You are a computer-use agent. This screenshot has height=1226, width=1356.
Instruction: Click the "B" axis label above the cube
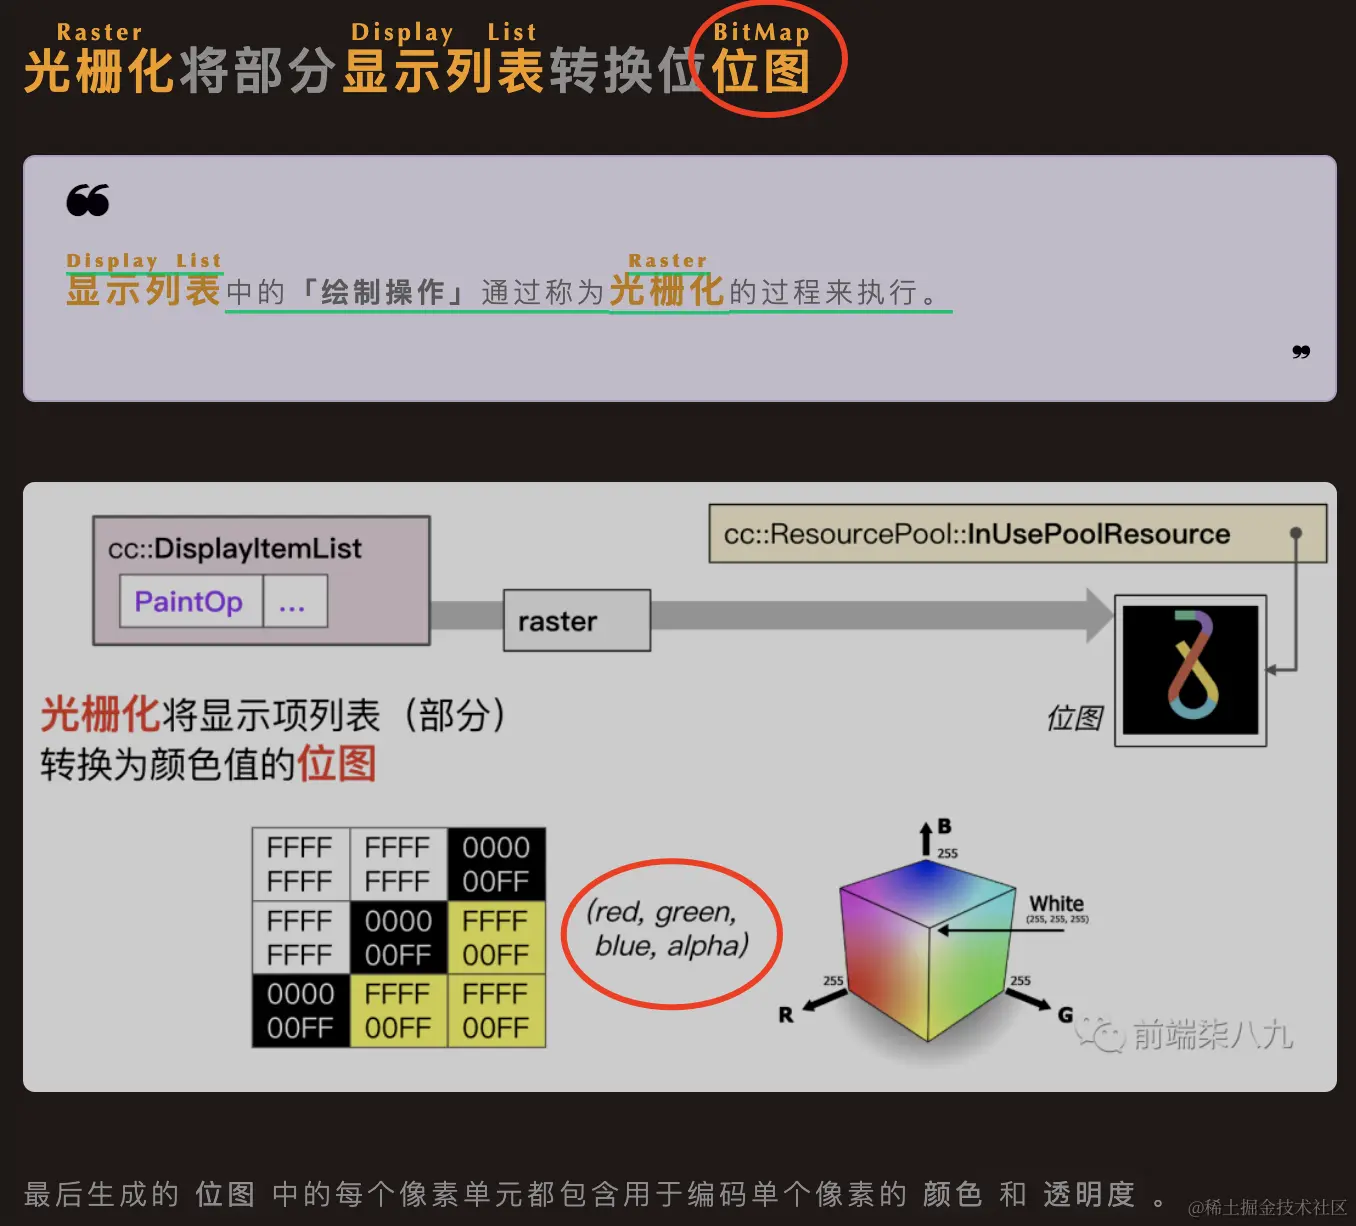(x=944, y=826)
